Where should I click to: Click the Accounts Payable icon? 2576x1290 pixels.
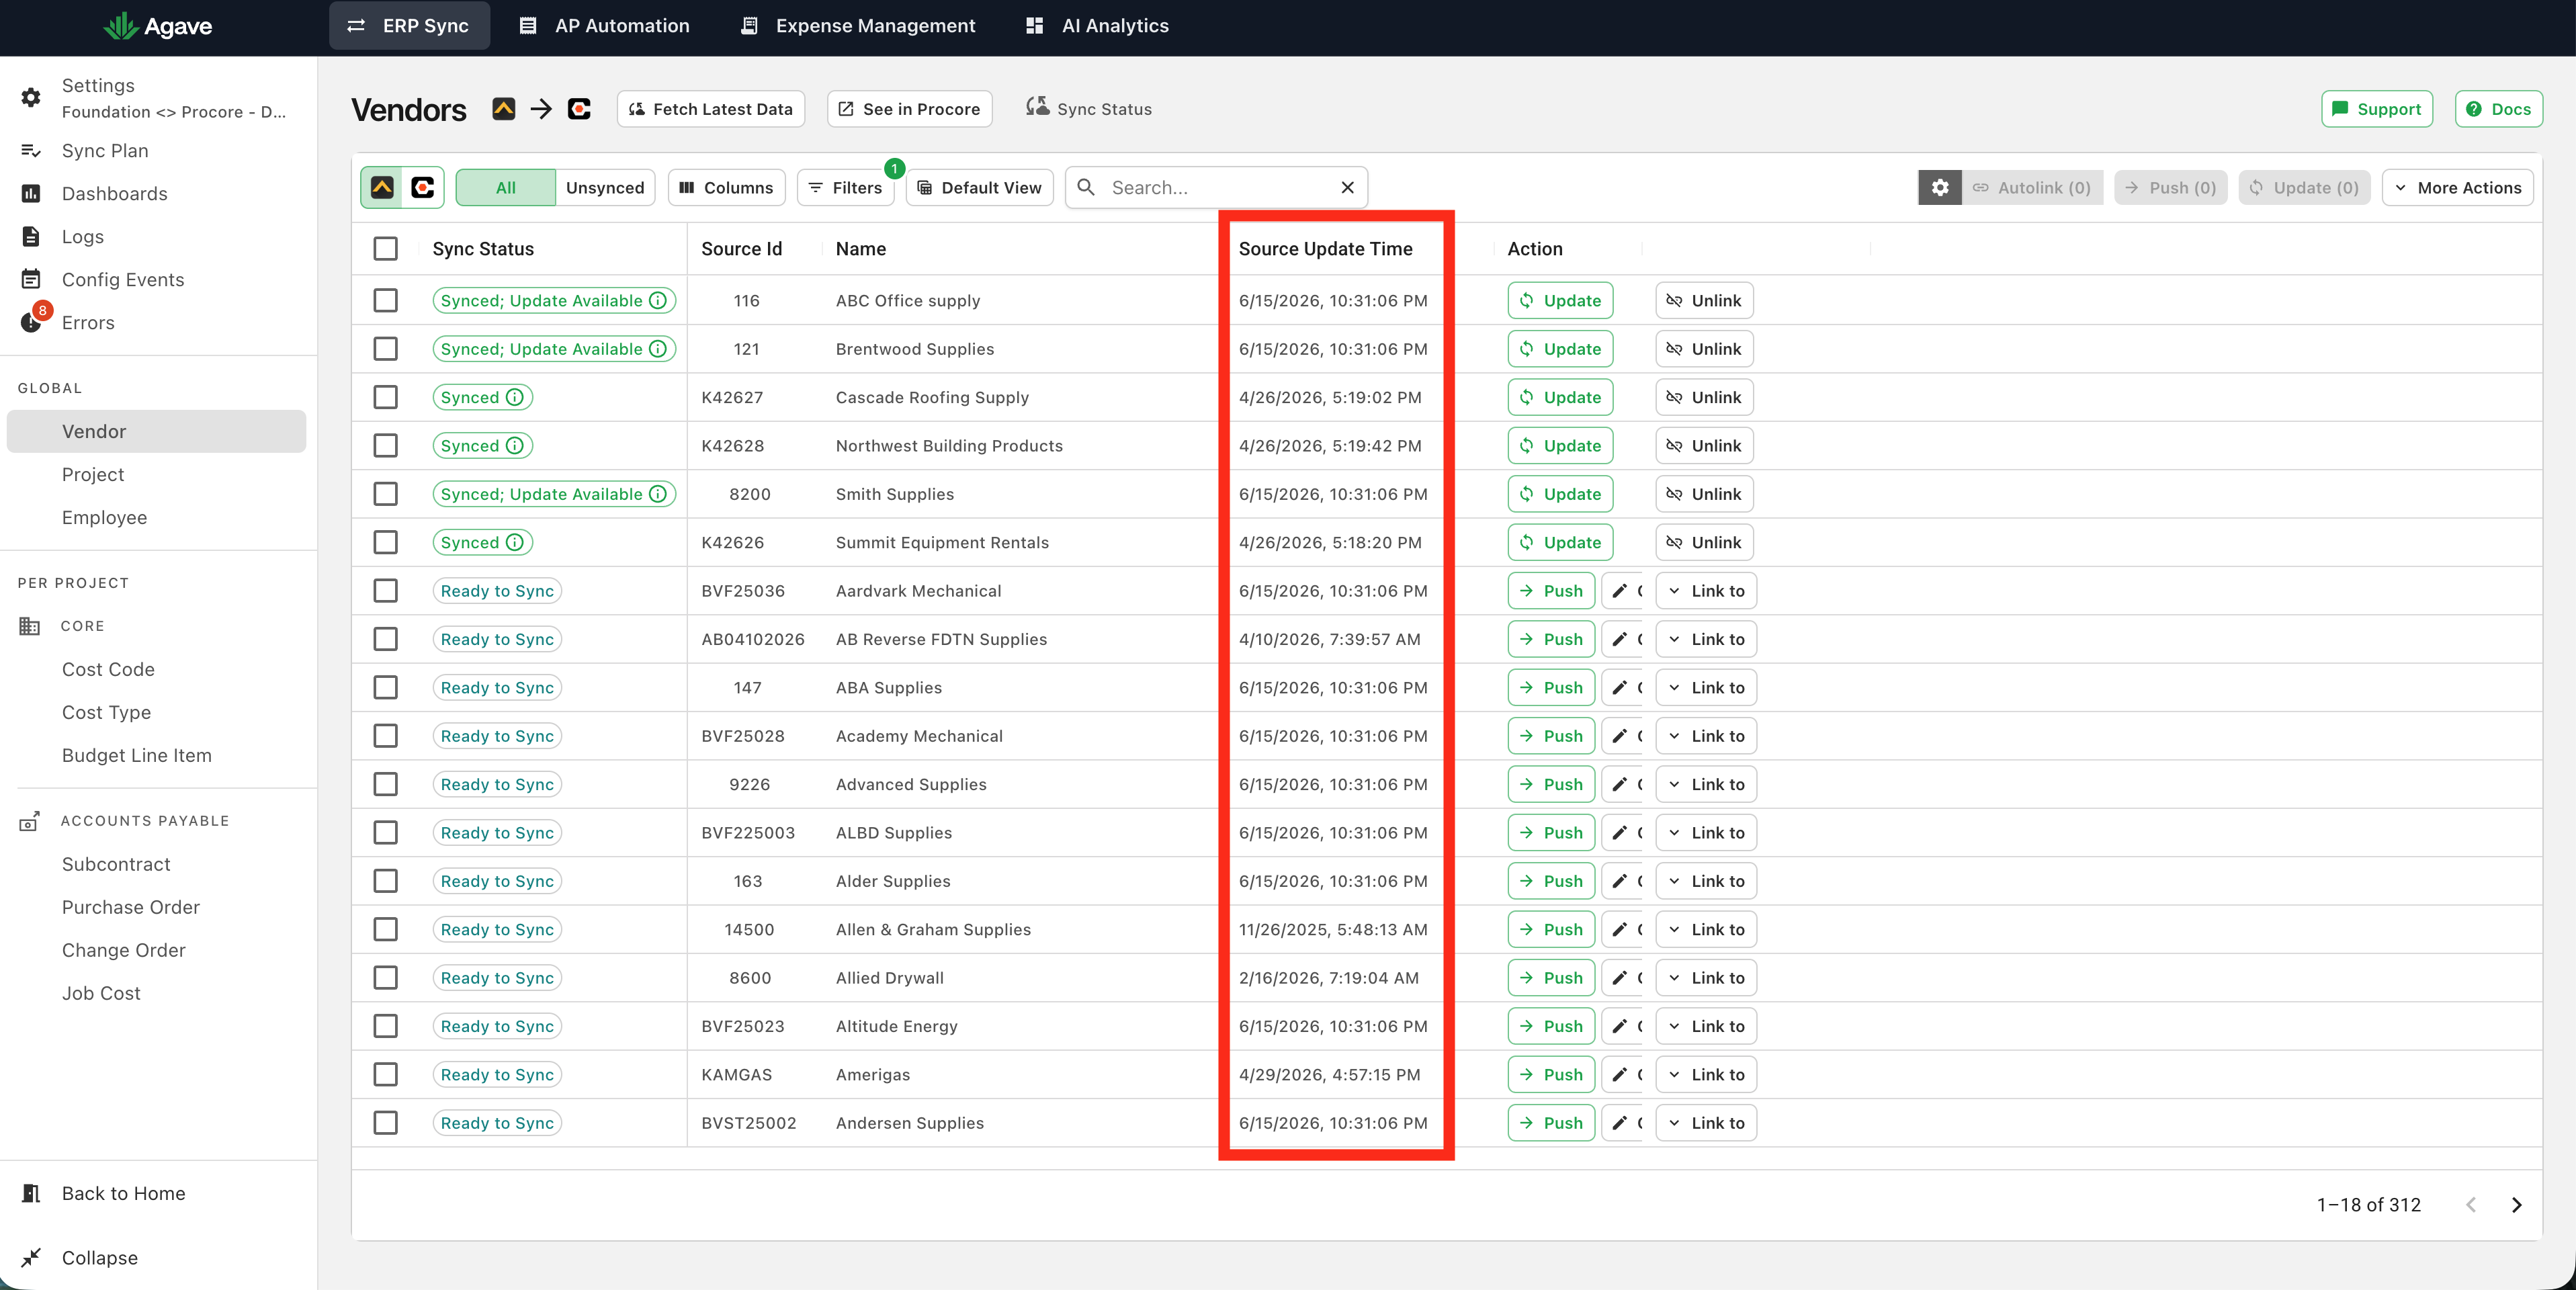[30, 821]
